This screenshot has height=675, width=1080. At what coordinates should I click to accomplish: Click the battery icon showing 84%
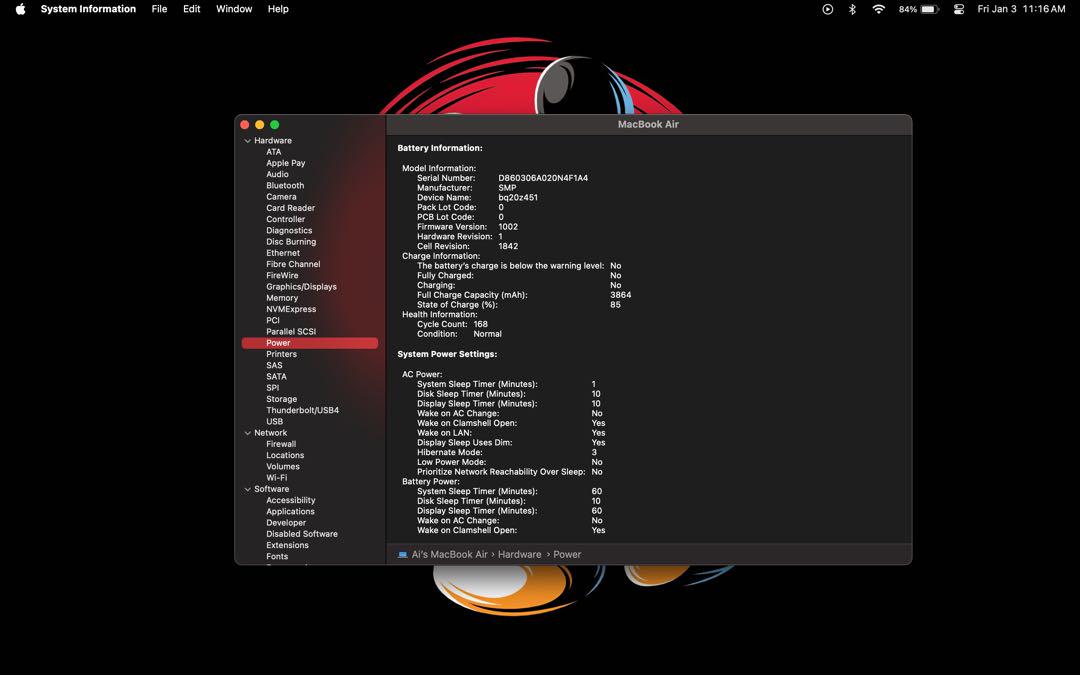click(x=929, y=9)
